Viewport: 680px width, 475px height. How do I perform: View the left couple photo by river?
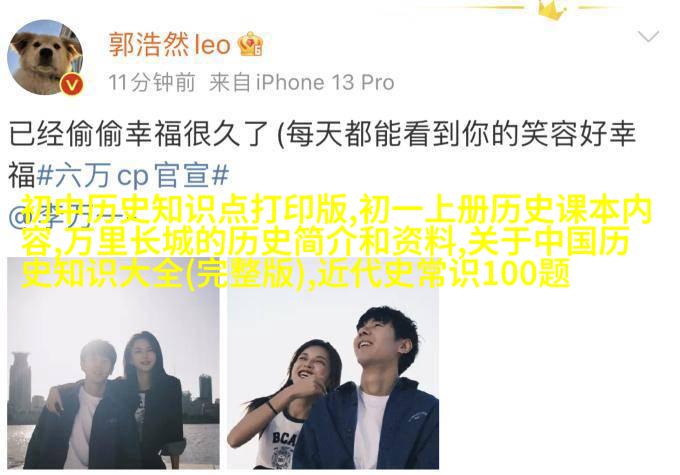[x=113, y=363]
